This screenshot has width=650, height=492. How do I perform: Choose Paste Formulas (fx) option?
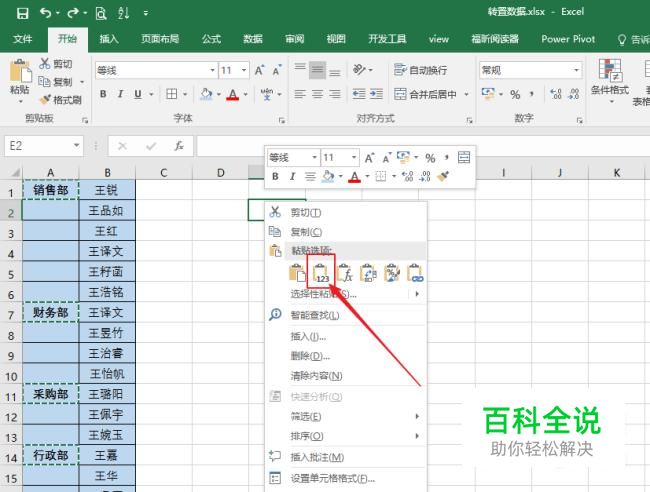345,273
